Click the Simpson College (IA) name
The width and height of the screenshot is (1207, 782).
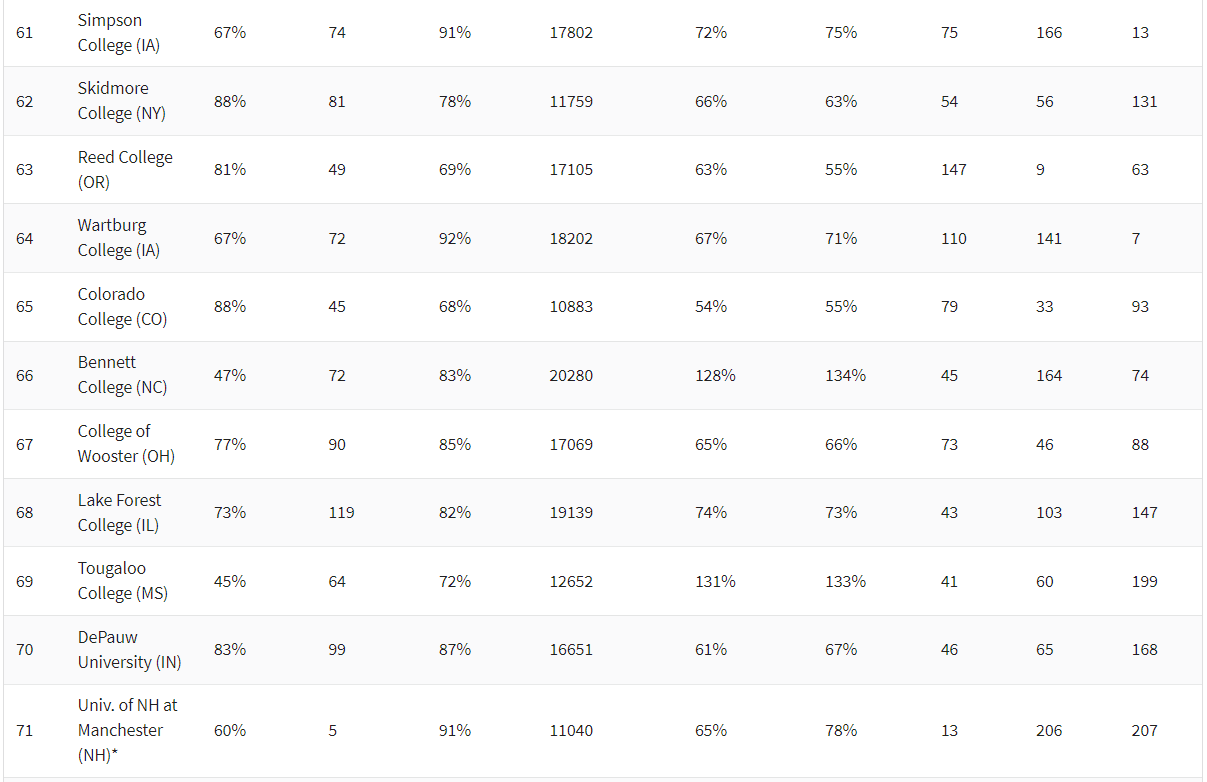click(x=118, y=33)
